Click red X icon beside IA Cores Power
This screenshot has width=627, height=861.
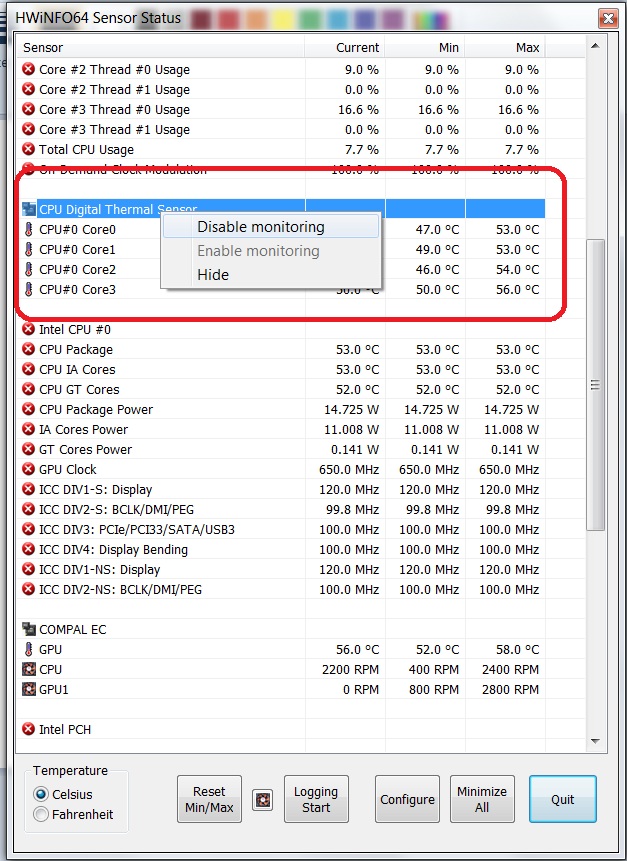coord(29,429)
